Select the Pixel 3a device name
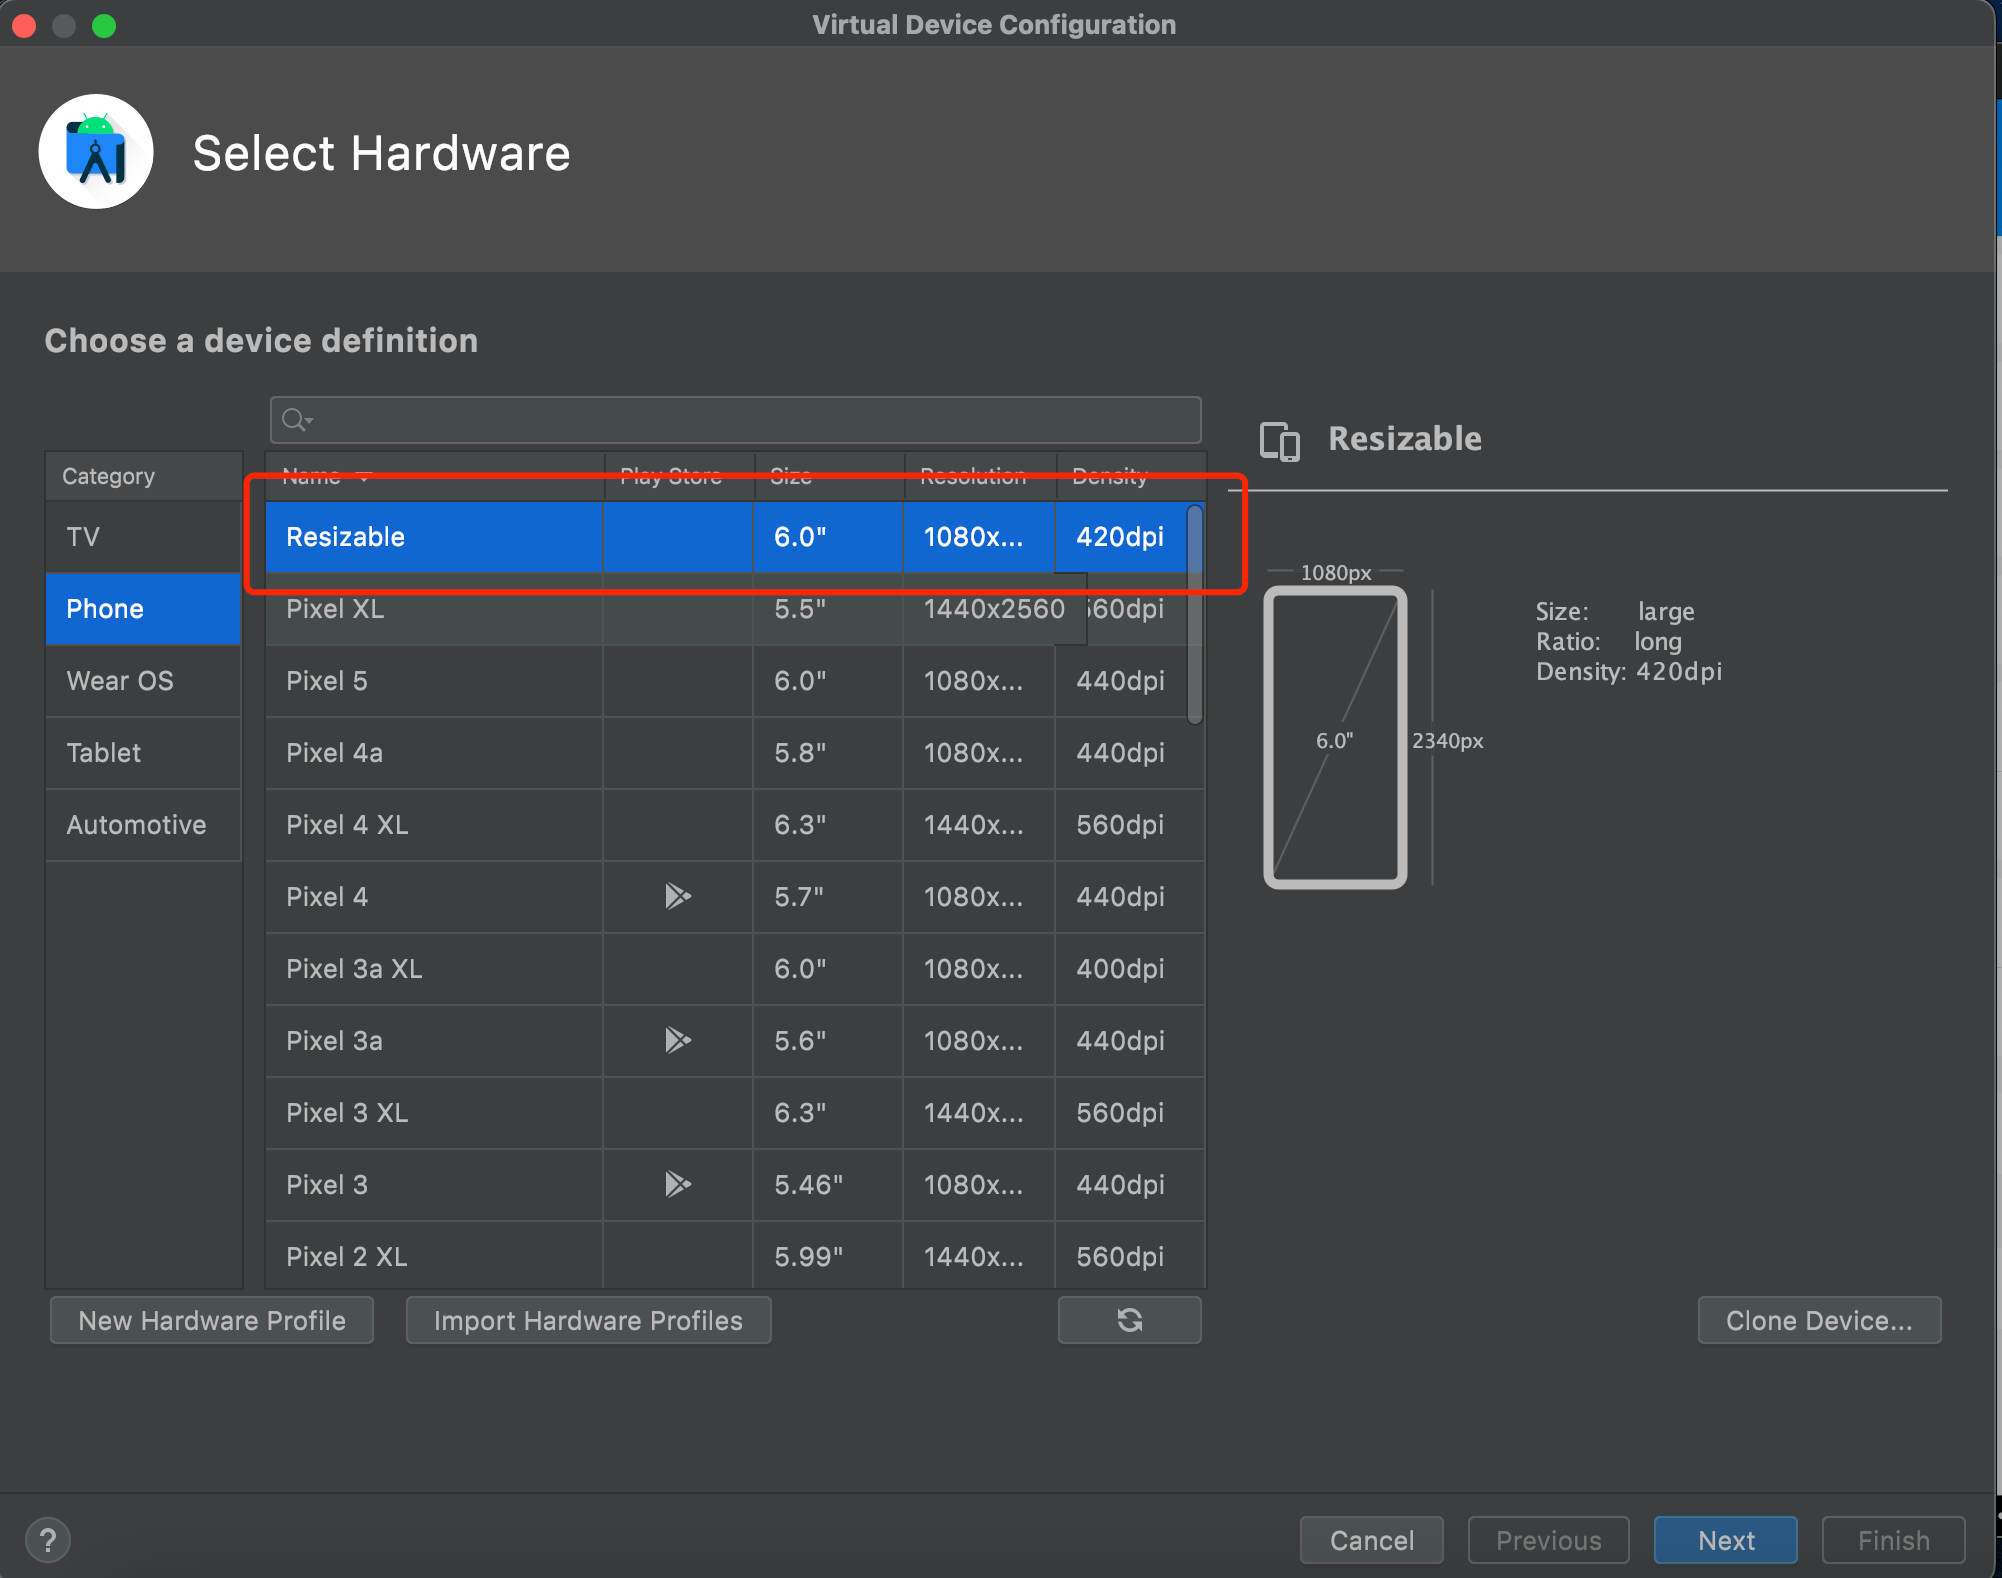Viewport: 2002px width, 1578px height. [334, 1041]
